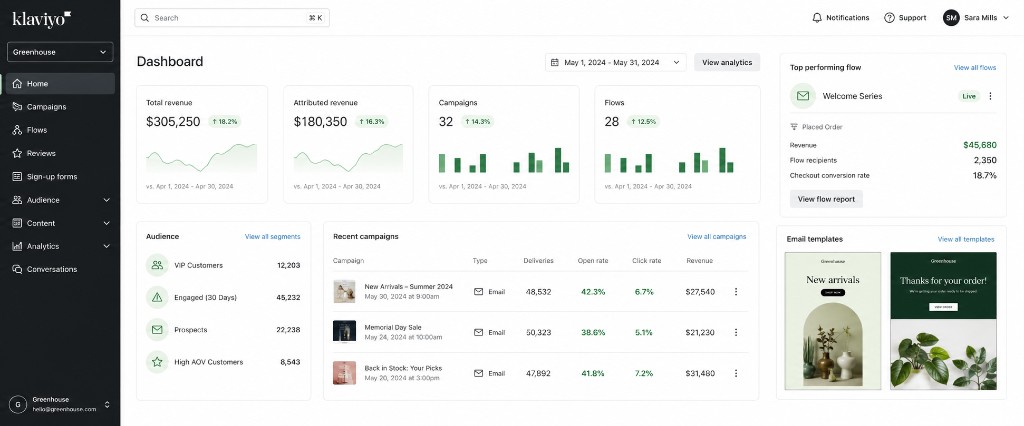Click the Campaigns bar chart
Screen dimensions: 1024x426
(504, 160)
